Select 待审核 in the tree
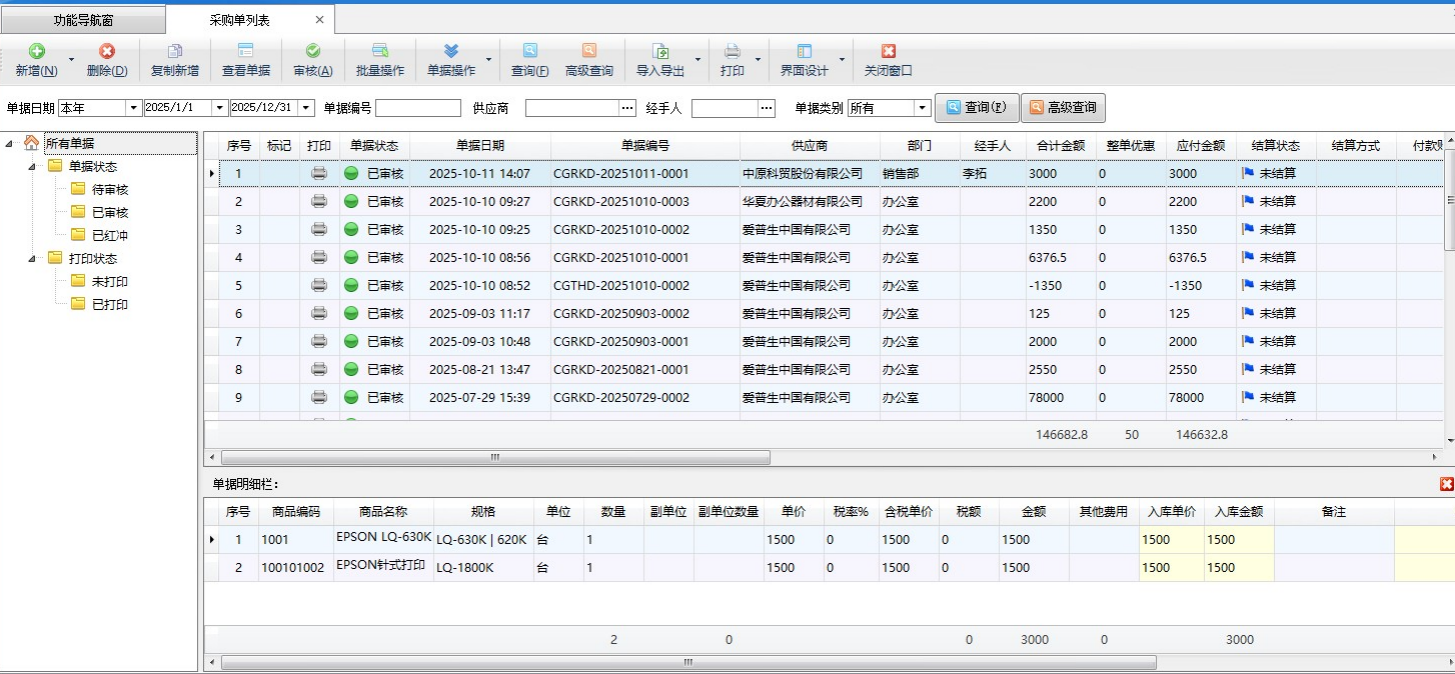Viewport: 1455px width, 674px height. [110, 189]
